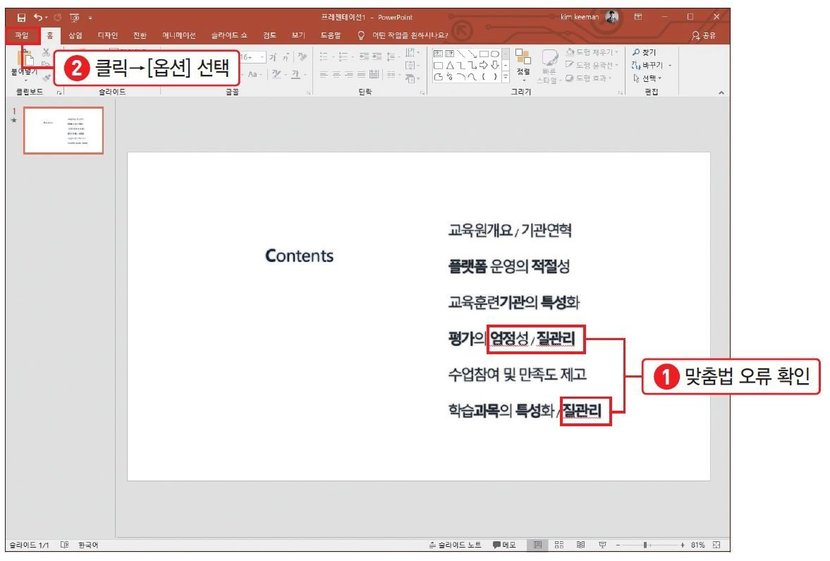This screenshot has height=561, width=830.
Task: Open 도형 채우기 (Shape Fill) dropdown
Action: [x=592, y=52]
